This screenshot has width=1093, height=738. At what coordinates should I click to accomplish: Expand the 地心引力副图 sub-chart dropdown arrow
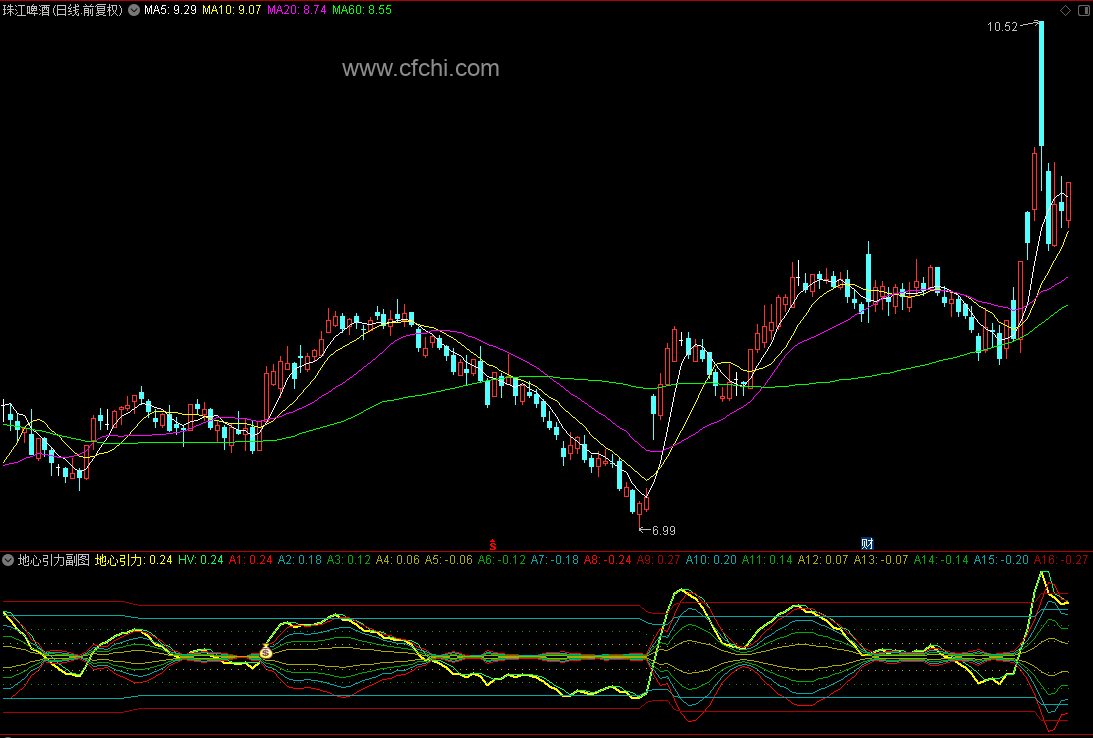click(8, 560)
